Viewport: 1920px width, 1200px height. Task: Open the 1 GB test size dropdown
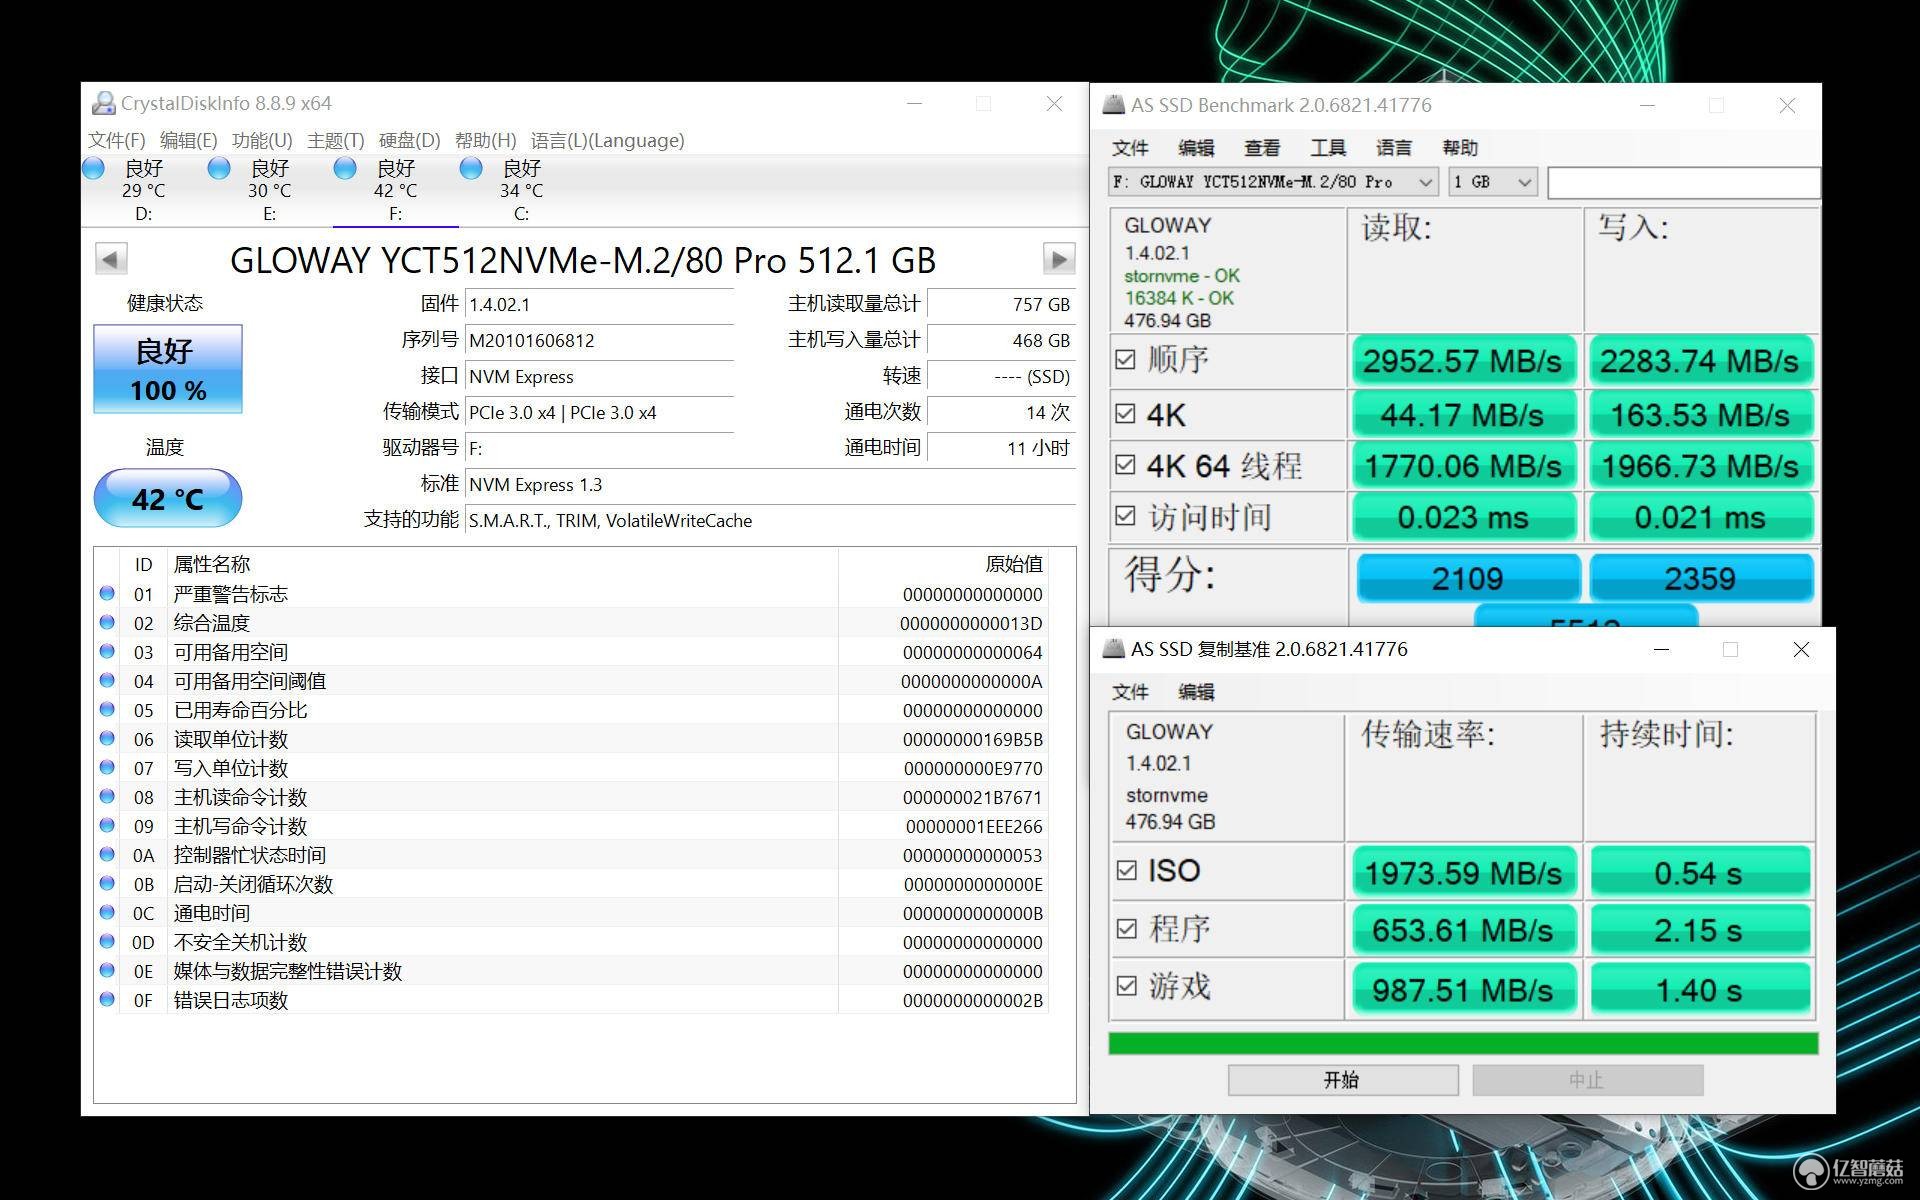pos(1492,182)
